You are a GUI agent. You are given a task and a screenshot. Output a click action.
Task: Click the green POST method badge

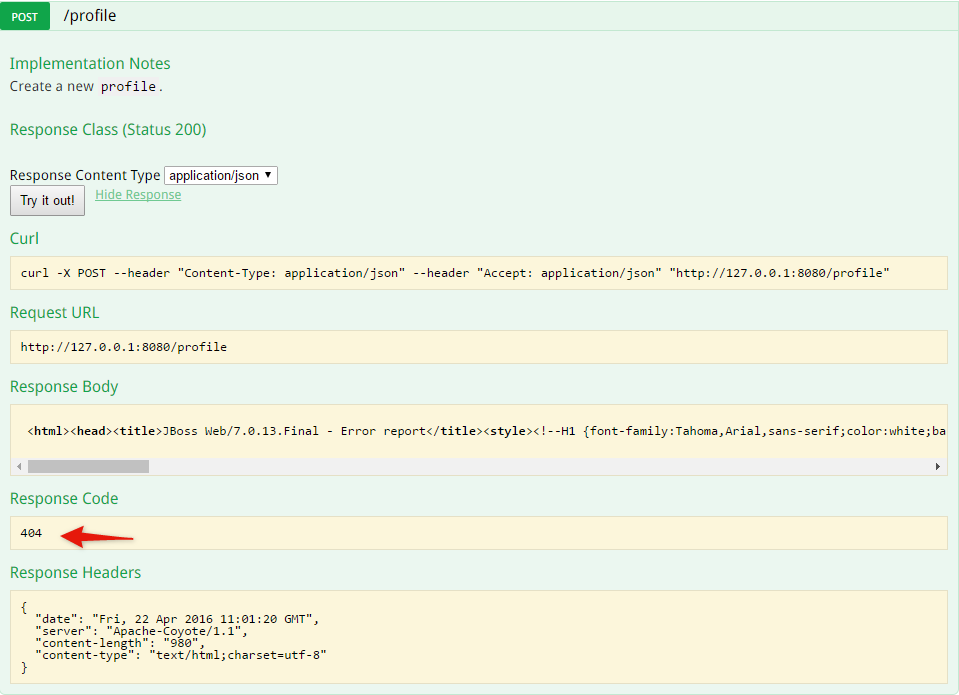pyautogui.click(x=24, y=17)
